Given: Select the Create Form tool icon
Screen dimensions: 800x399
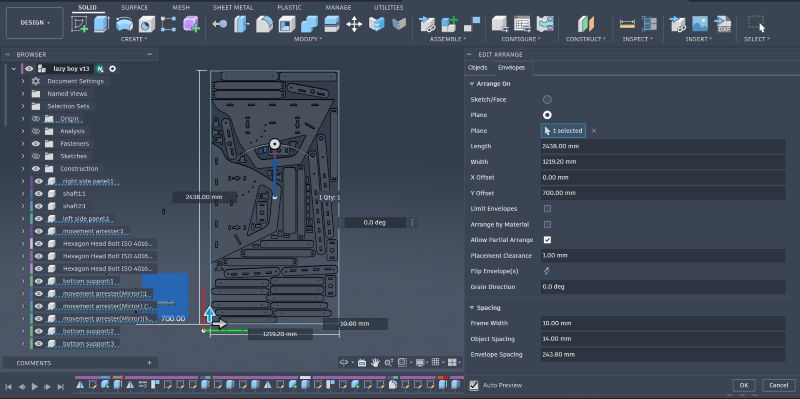Looking at the screenshot, I should 191,23.
